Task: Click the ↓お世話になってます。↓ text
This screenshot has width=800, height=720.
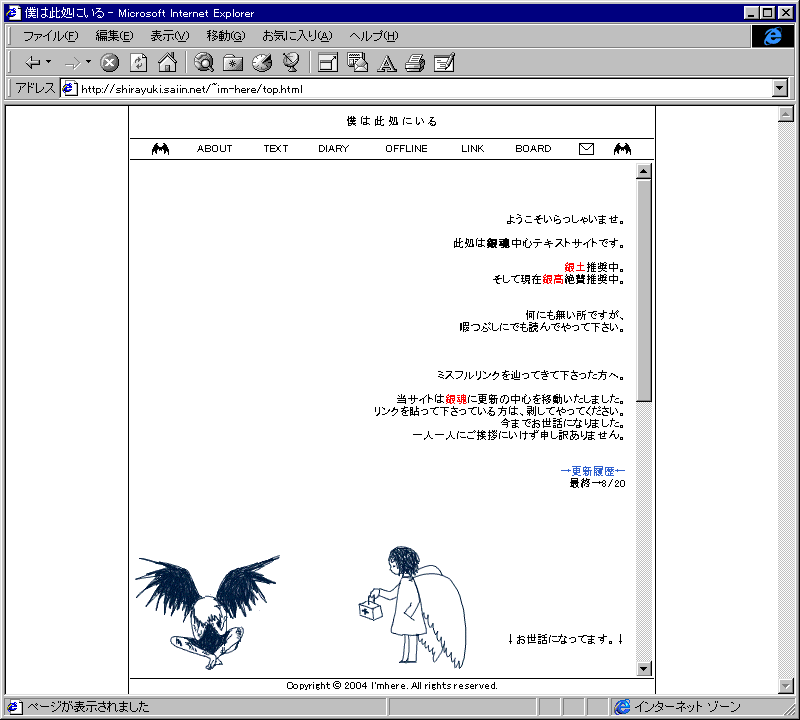Action: (x=565, y=639)
